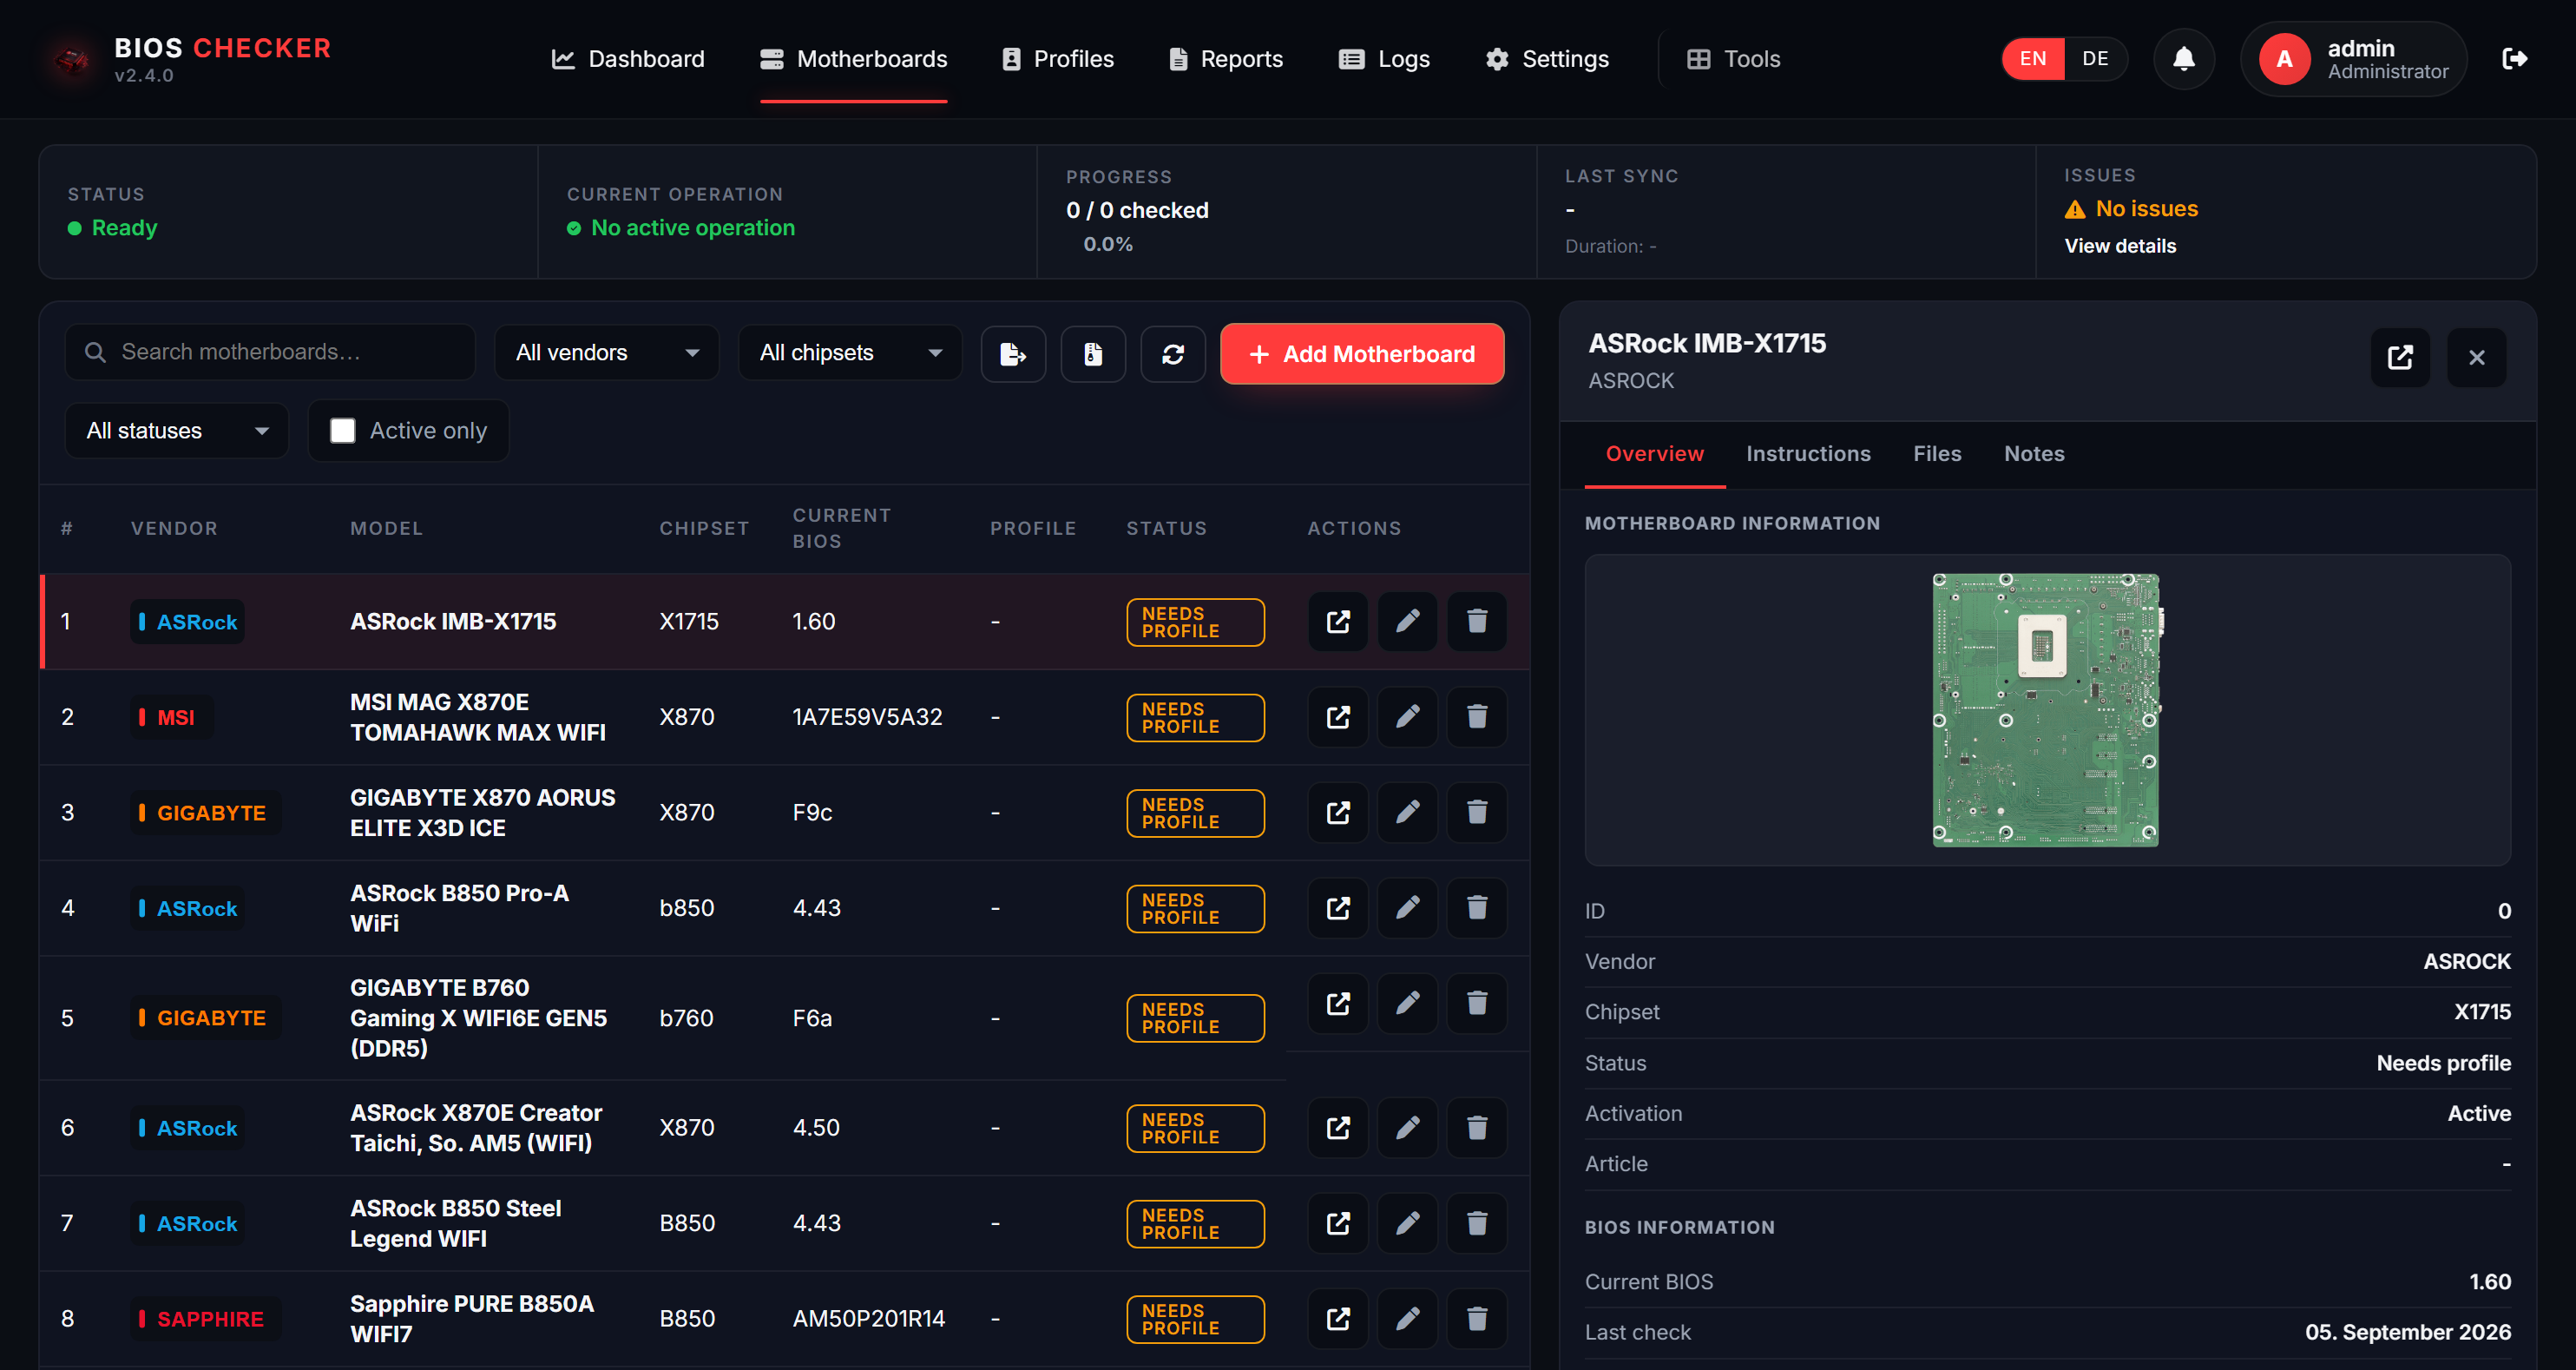
Task: Click BIOS version 1A7E59V5A32 cell
Action: point(867,717)
